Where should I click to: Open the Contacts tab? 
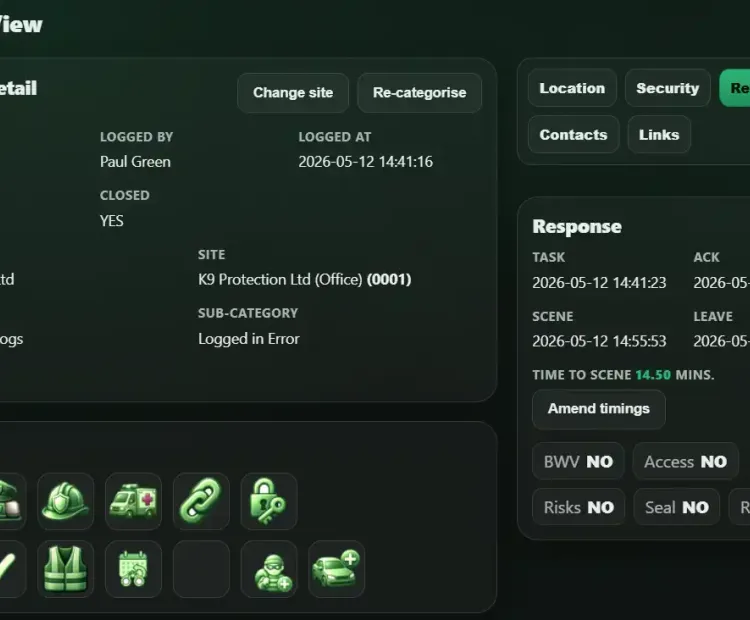pos(573,134)
